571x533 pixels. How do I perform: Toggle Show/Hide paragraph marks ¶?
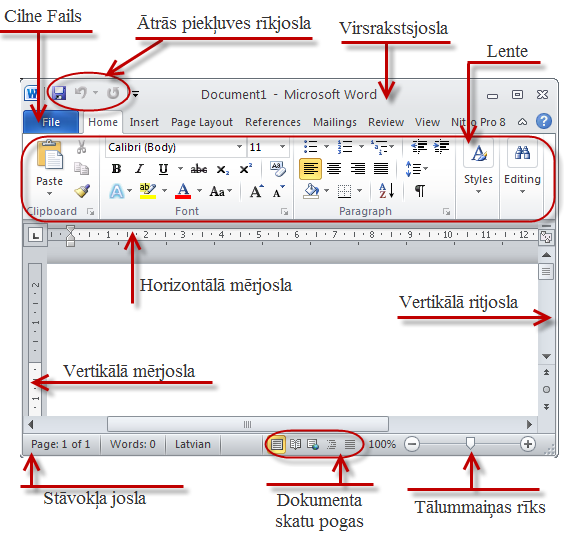420,190
